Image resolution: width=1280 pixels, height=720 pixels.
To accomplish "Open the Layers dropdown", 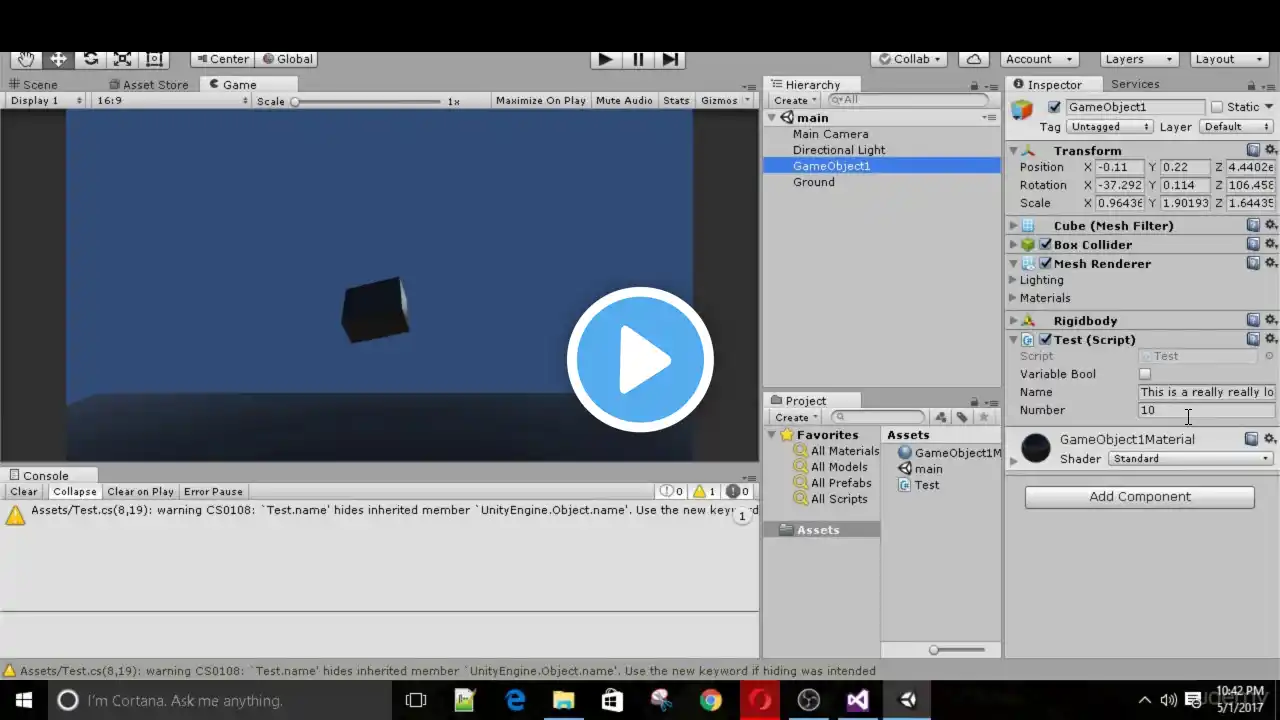I will 1138,59.
